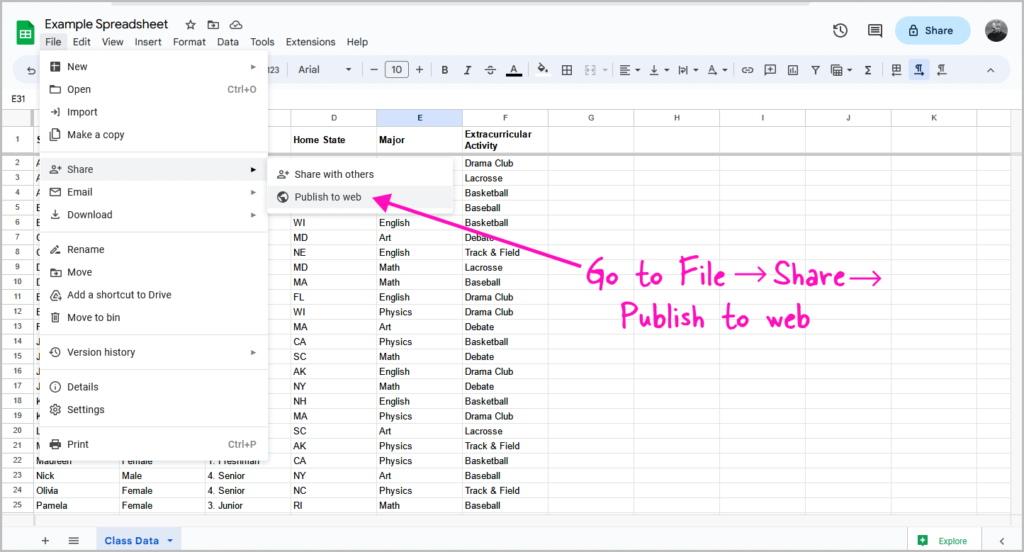Screen dimensions: 1024x552
Task: Open the all sheets list icon
Action: pos(74,540)
